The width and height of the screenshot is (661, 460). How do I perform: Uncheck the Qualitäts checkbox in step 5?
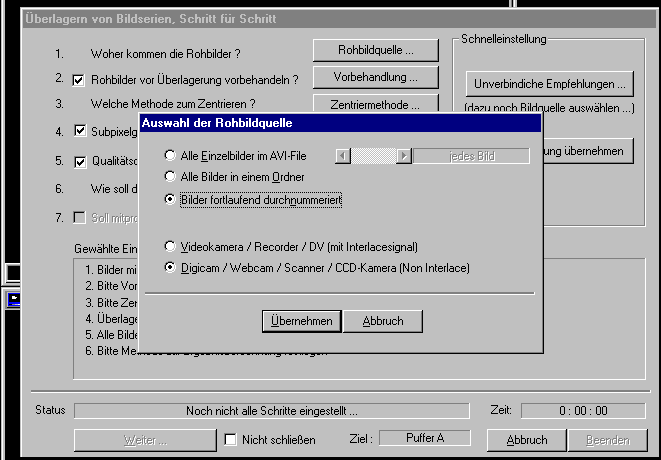(x=80, y=161)
